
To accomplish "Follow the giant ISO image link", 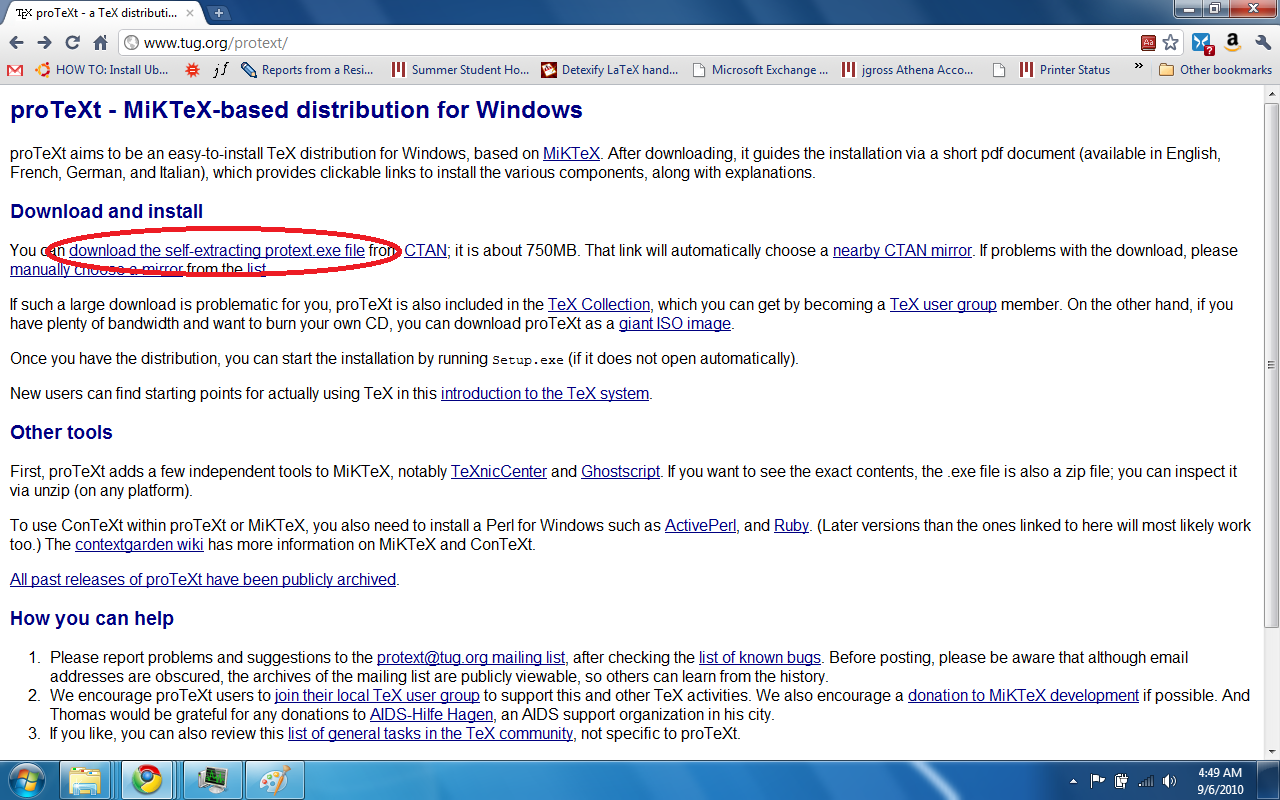I will pyautogui.click(x=675, y=323).
